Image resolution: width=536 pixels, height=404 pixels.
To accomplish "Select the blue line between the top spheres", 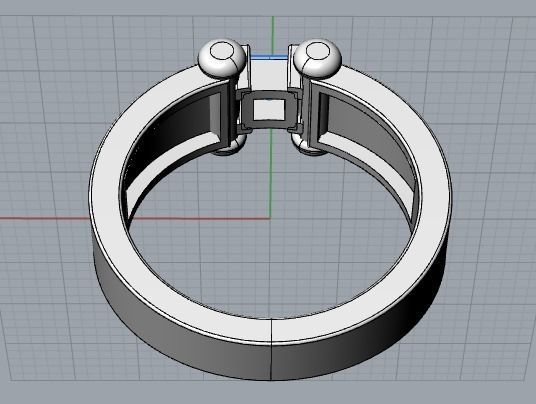I will click(x=269, y=57).
